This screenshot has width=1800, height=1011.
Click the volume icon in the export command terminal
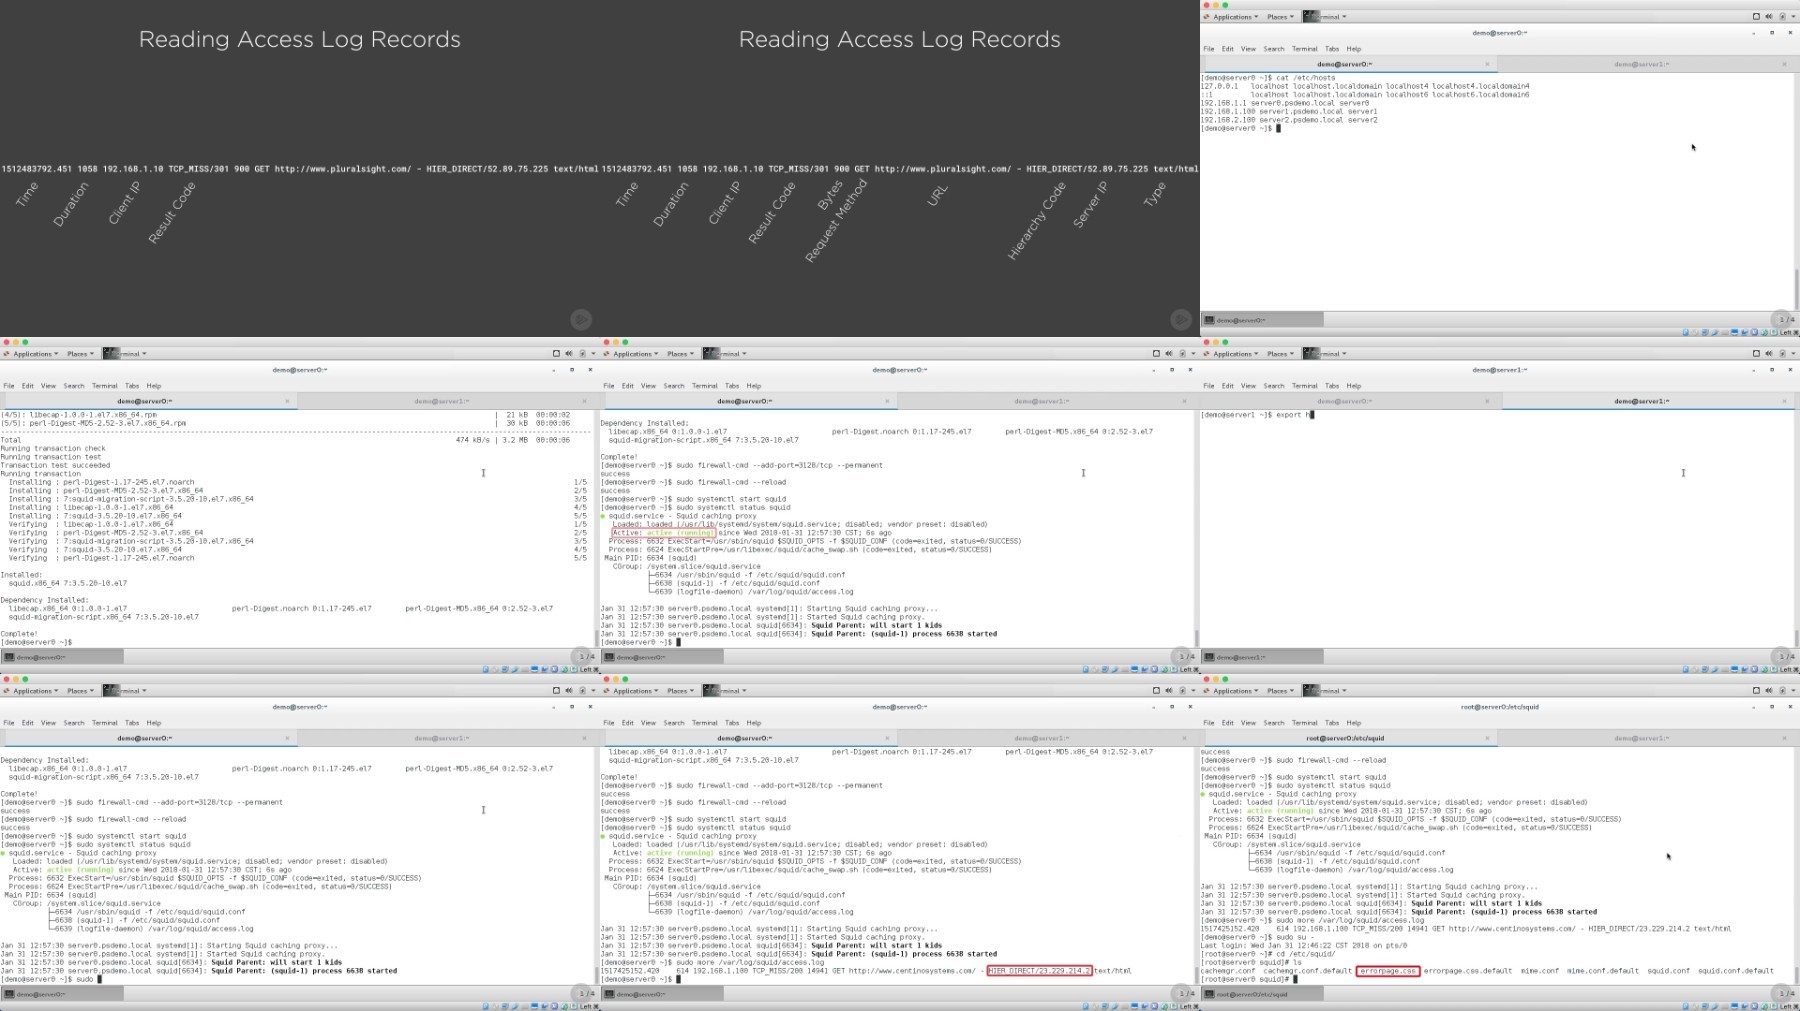tap(1768, 354)
